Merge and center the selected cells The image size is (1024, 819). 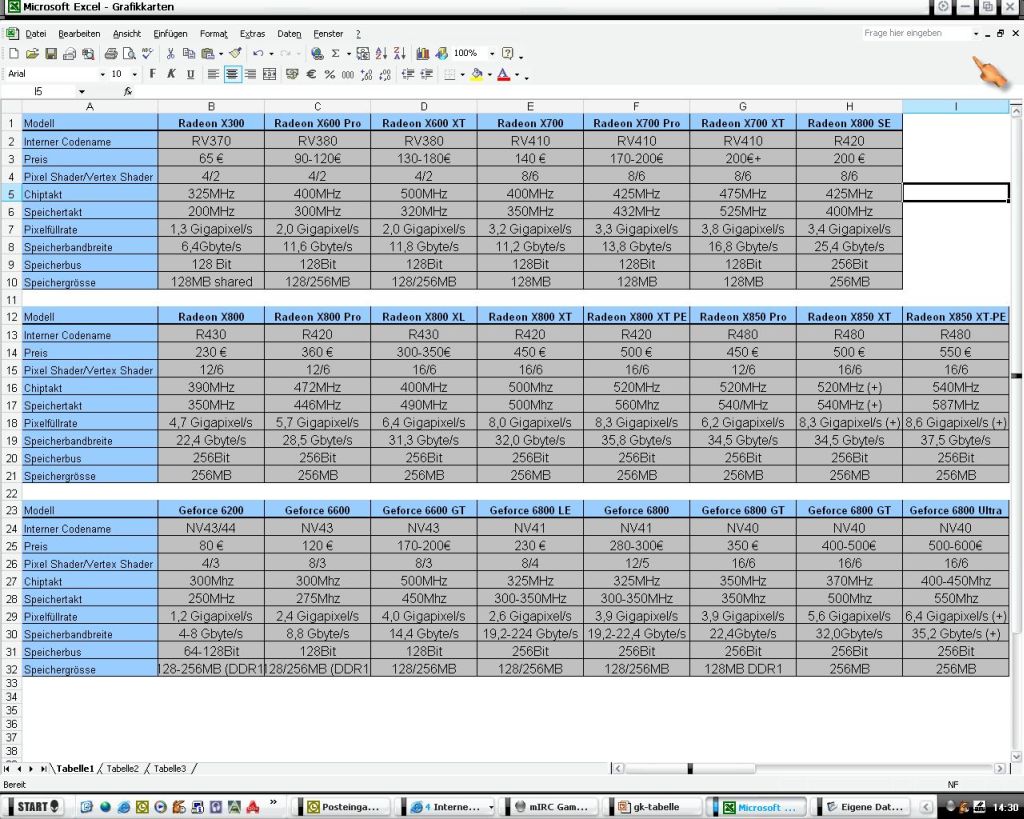tap(269, 74)
